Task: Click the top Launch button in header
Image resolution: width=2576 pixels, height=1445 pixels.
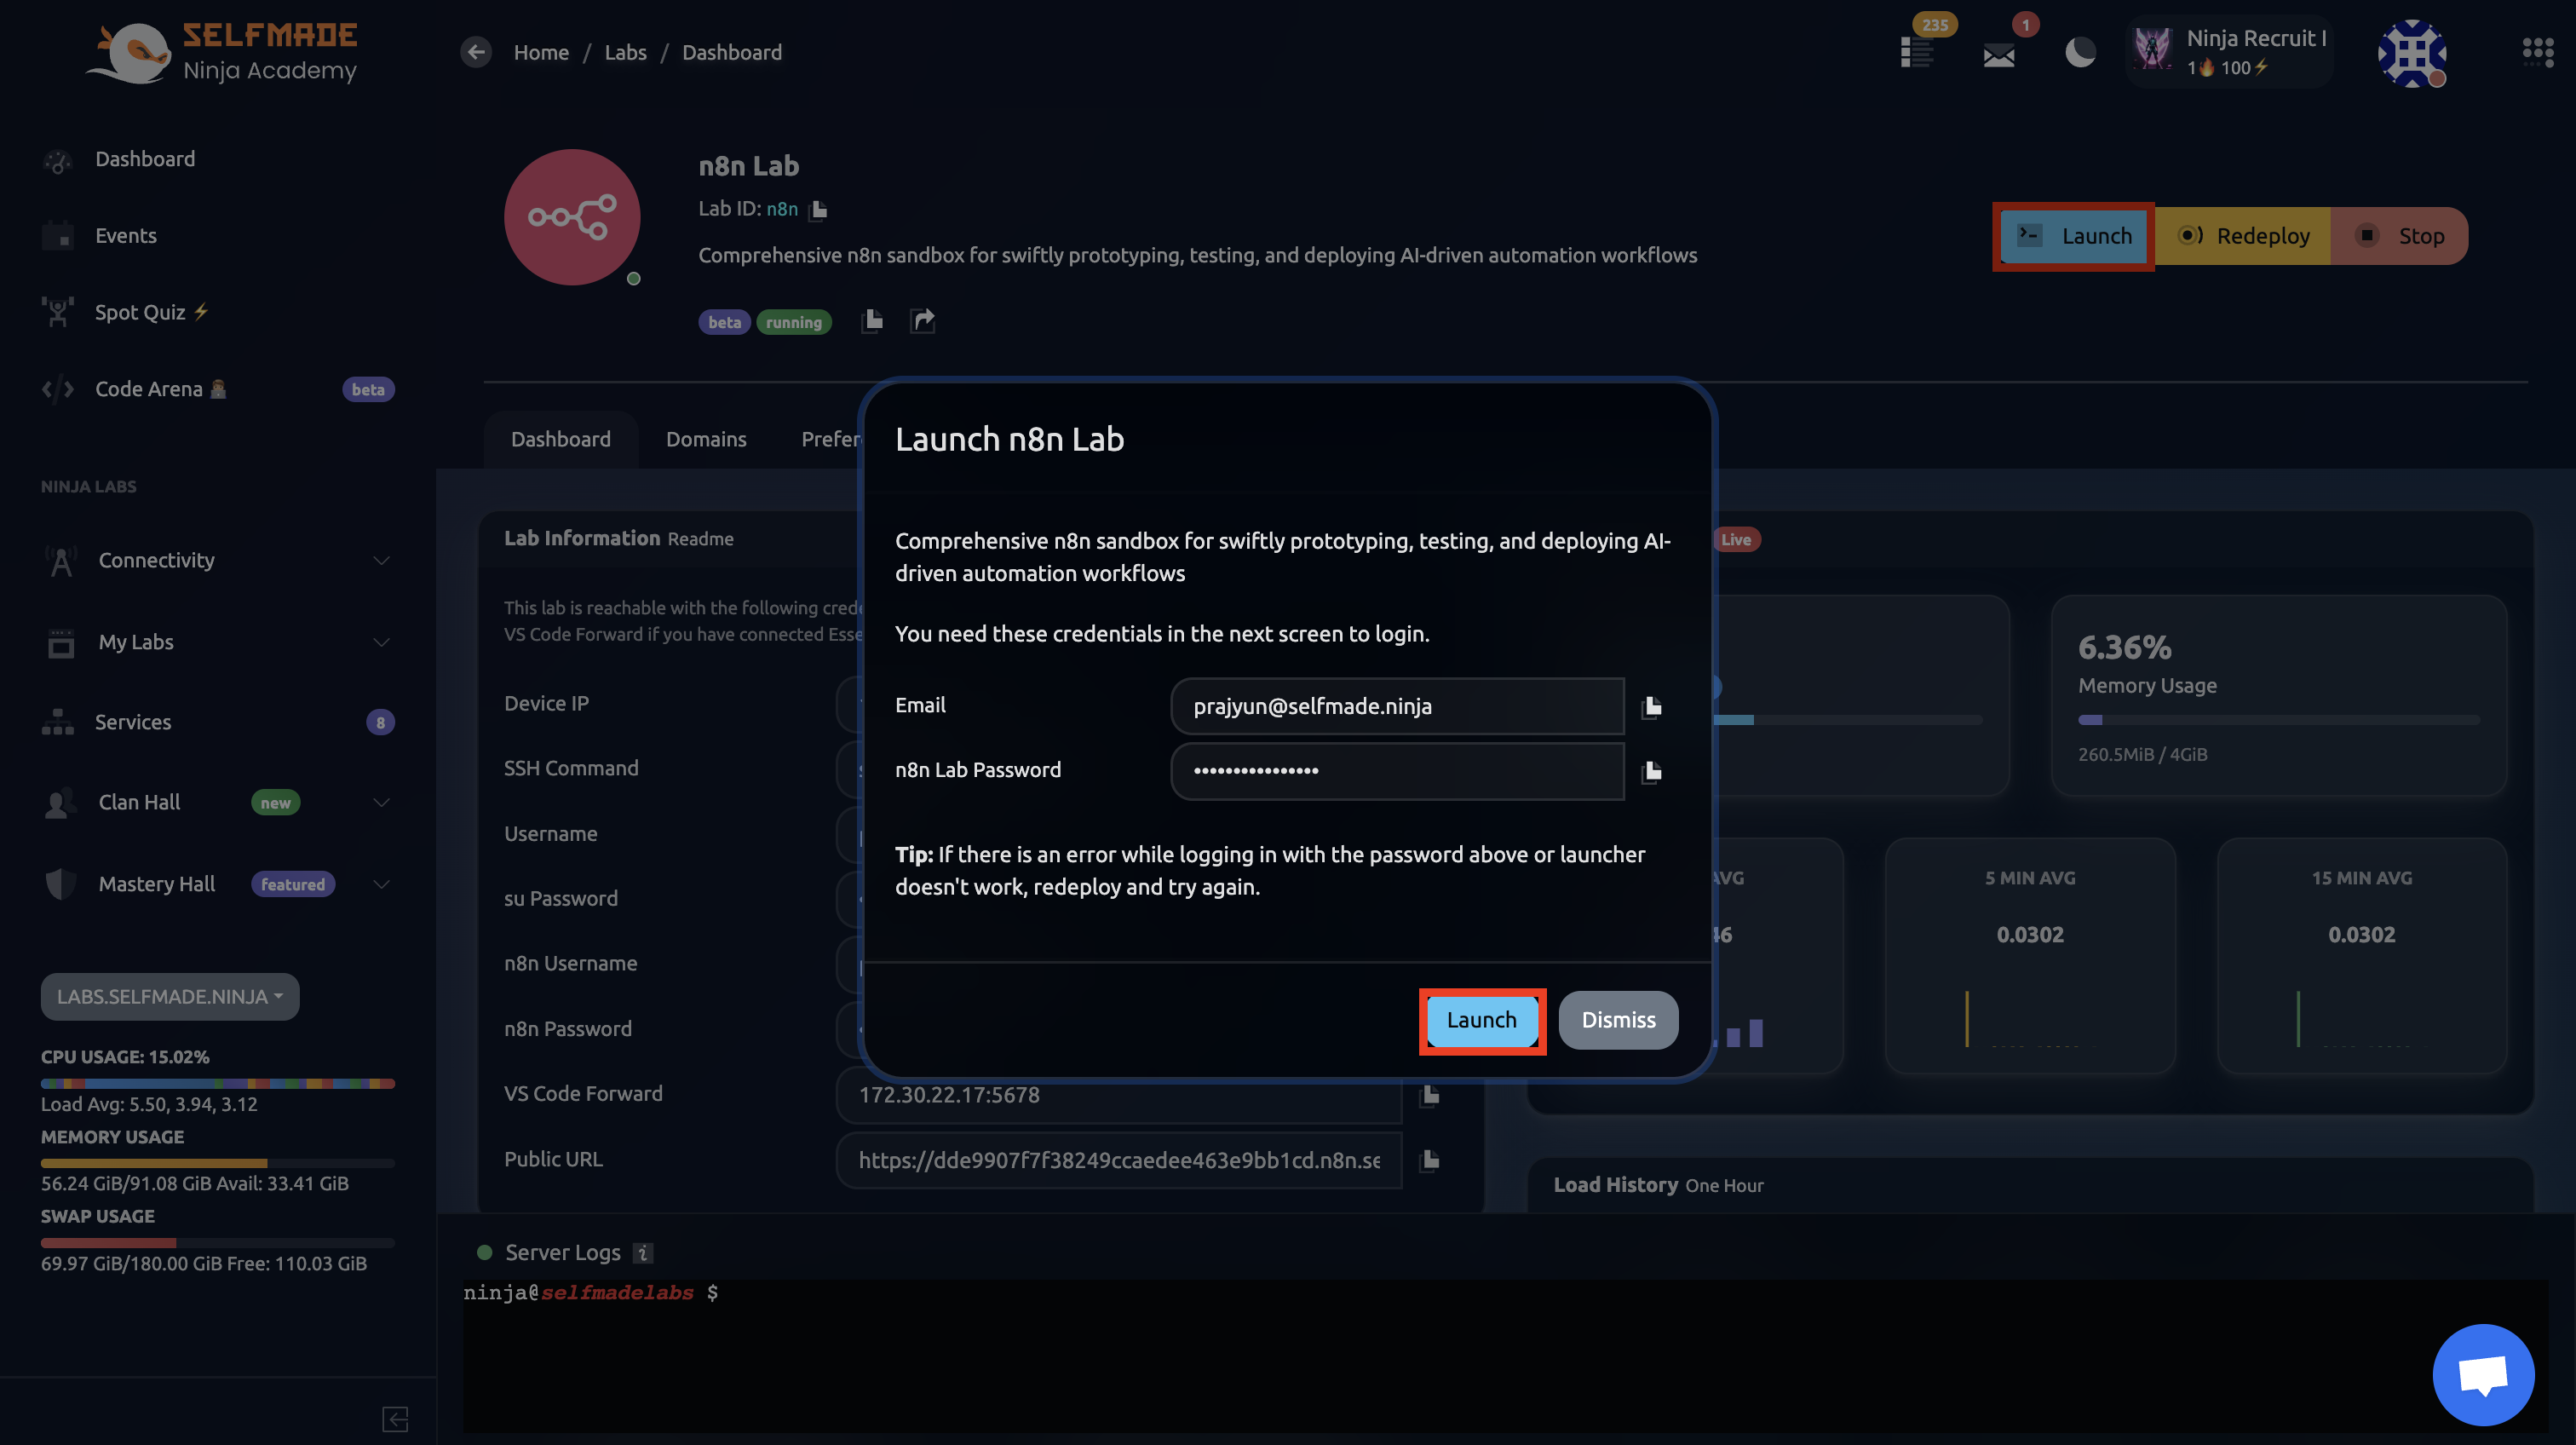Action: tap(2074, 236)
